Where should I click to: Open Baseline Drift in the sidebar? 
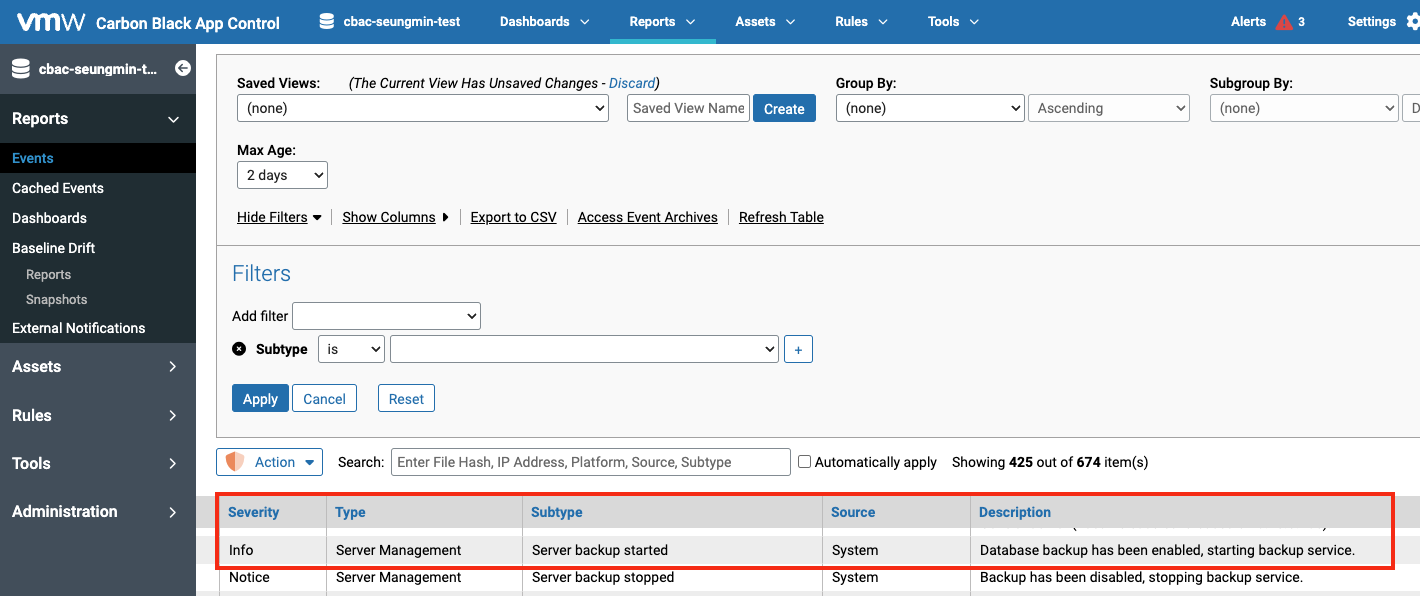54,248
